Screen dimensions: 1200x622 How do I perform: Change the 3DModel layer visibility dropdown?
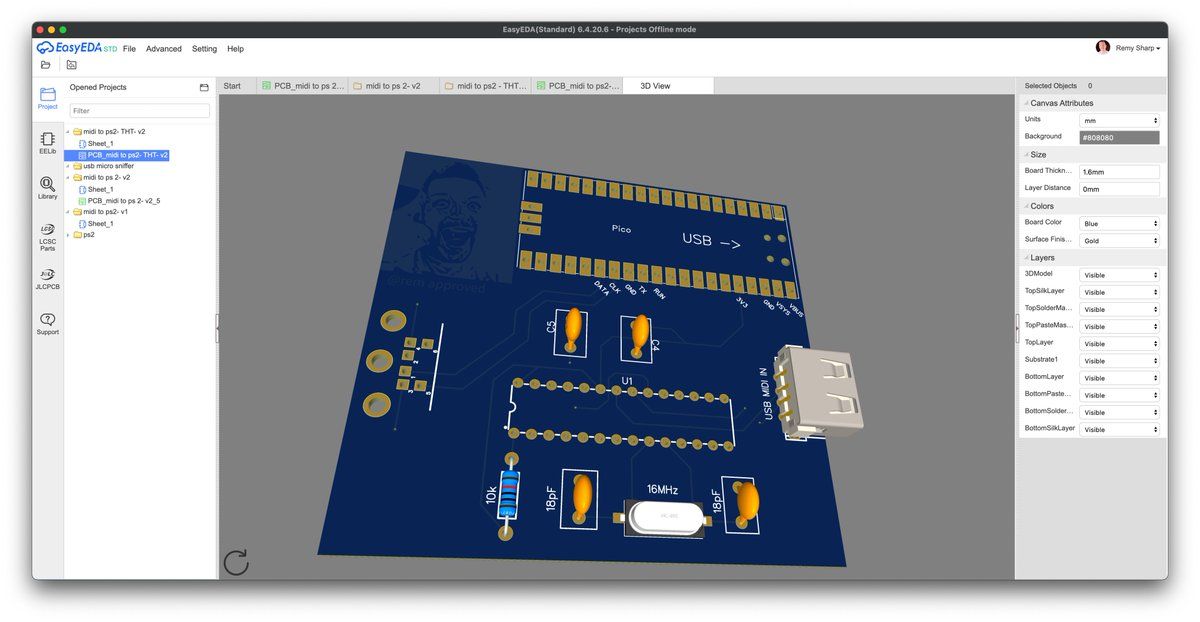click(x=1119, y=275)
